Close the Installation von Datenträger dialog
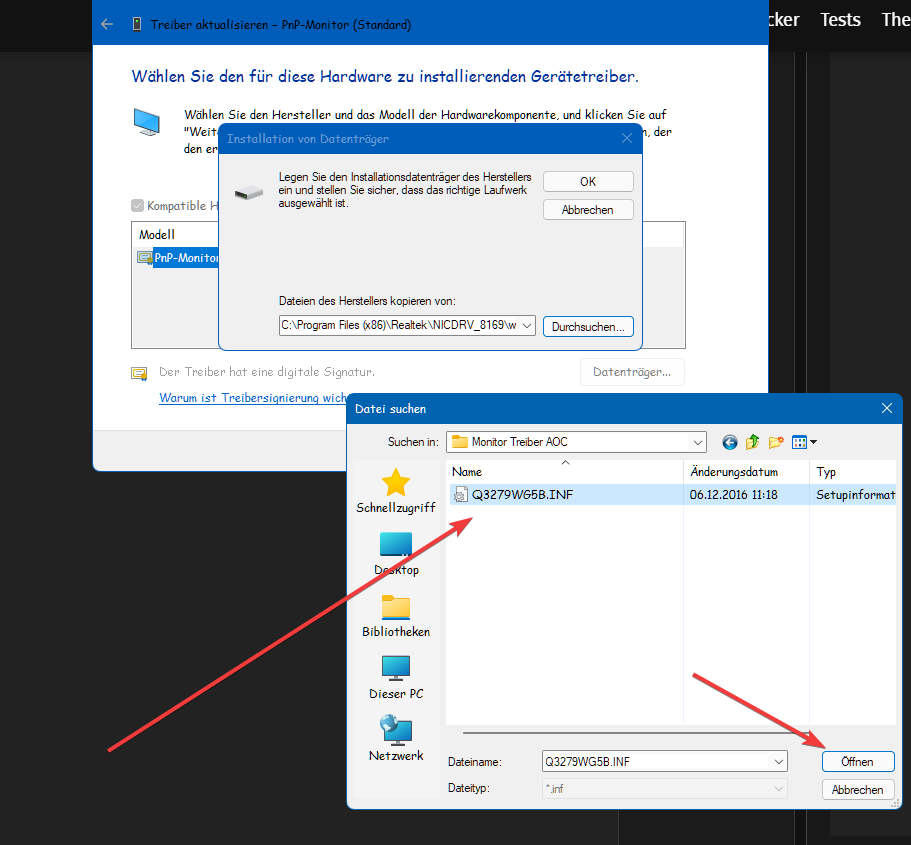This screenshot has height=845, width=911. click(627, 138)
